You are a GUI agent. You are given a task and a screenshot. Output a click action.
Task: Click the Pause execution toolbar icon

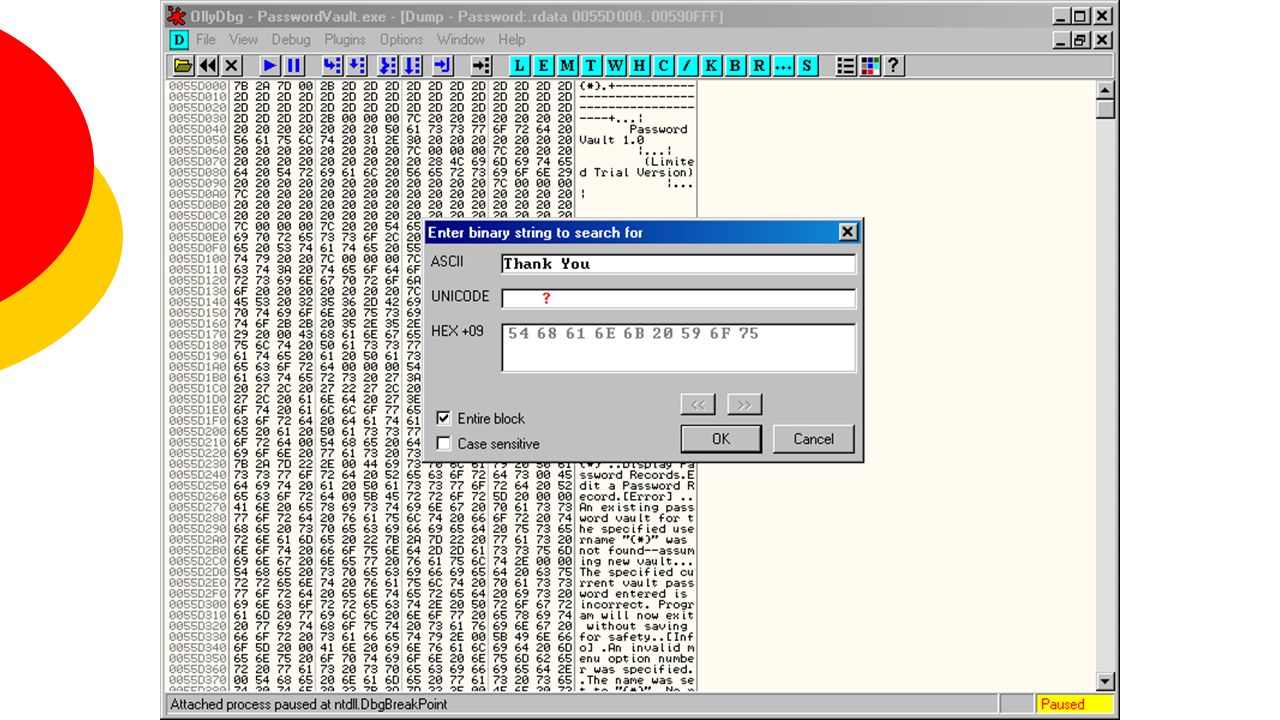pyautogui.click(x=294, y=65)
